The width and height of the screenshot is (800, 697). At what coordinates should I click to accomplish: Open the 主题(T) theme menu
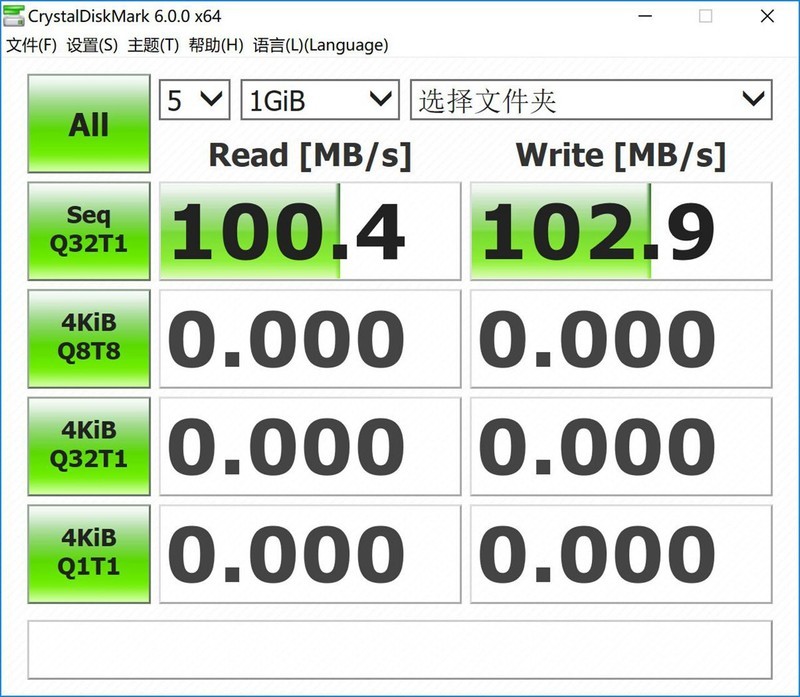[152, 45]
